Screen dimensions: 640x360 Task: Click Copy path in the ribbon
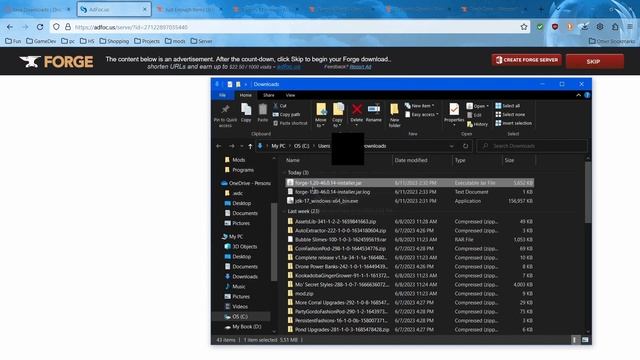click(x=287, y=115)
